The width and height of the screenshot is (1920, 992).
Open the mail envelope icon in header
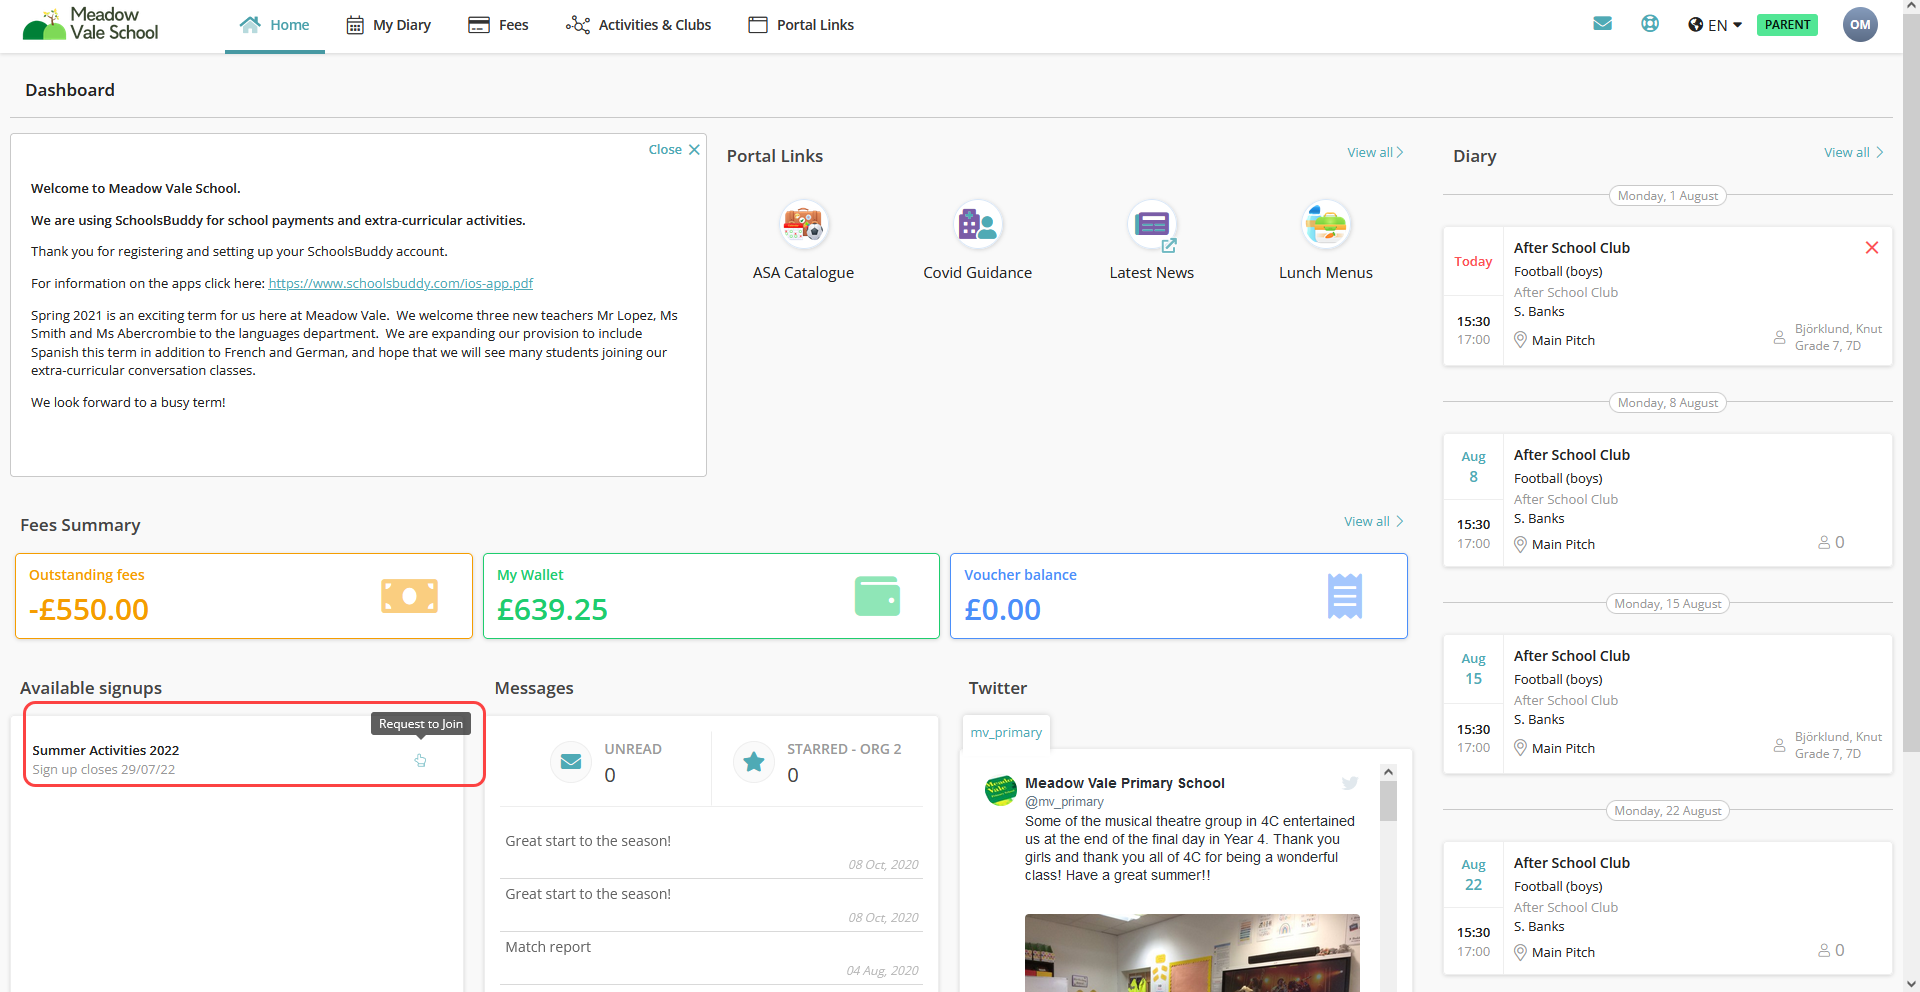tap(1602, 24)
